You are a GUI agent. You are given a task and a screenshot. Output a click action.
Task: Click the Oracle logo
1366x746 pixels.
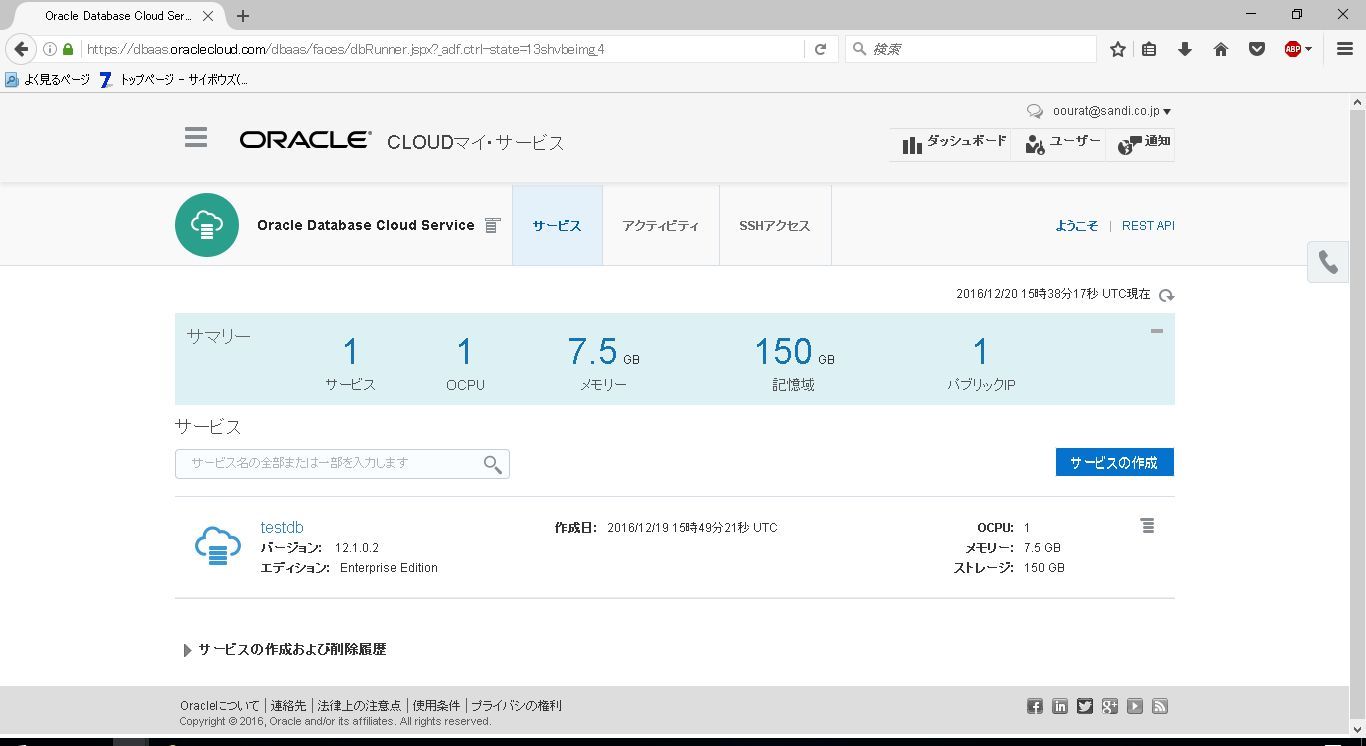point(305,141)
